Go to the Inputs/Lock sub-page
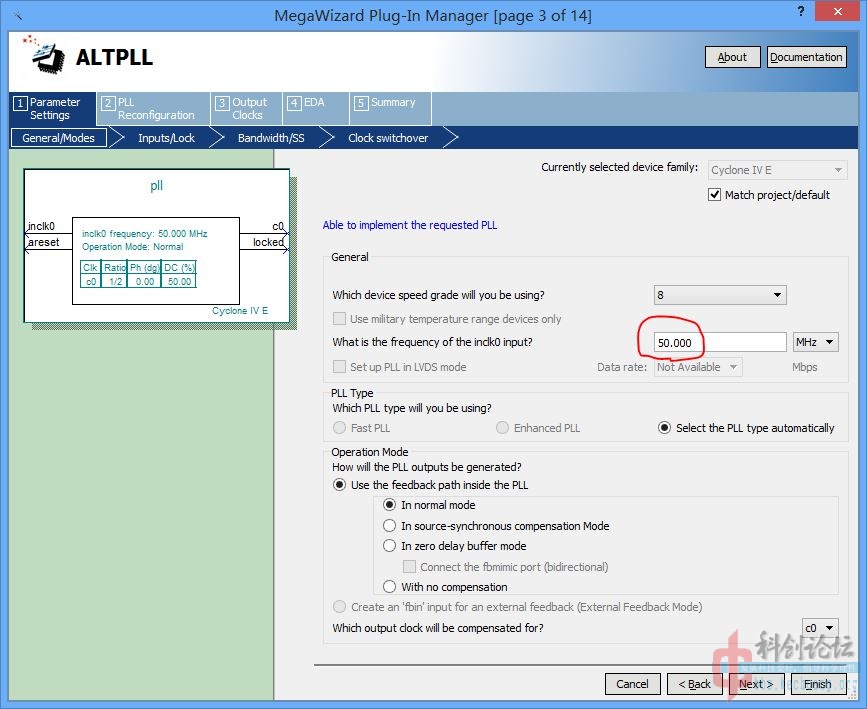Screen dimensions: 867x709 coord(166,138)
